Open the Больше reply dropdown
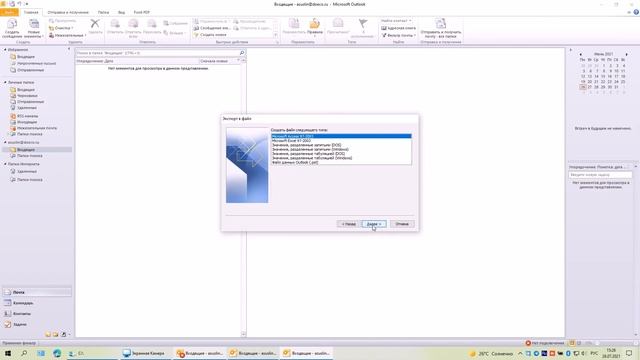This screenshot has width=640, height=360. pos(174,33)
